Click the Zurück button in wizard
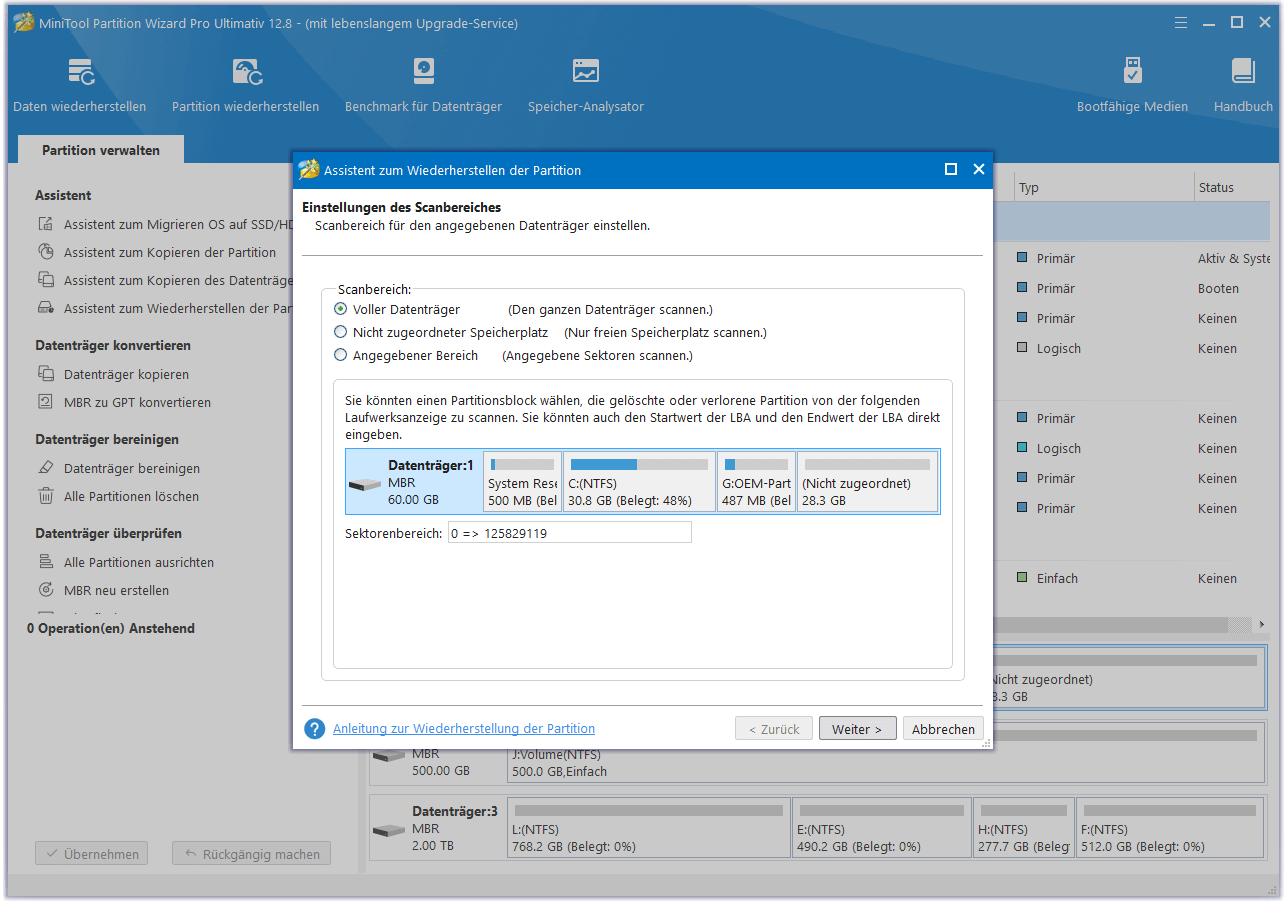Image resolution: width=1285 pixels, height=903 pixels. pyautogui.click(x=774, y=729)
